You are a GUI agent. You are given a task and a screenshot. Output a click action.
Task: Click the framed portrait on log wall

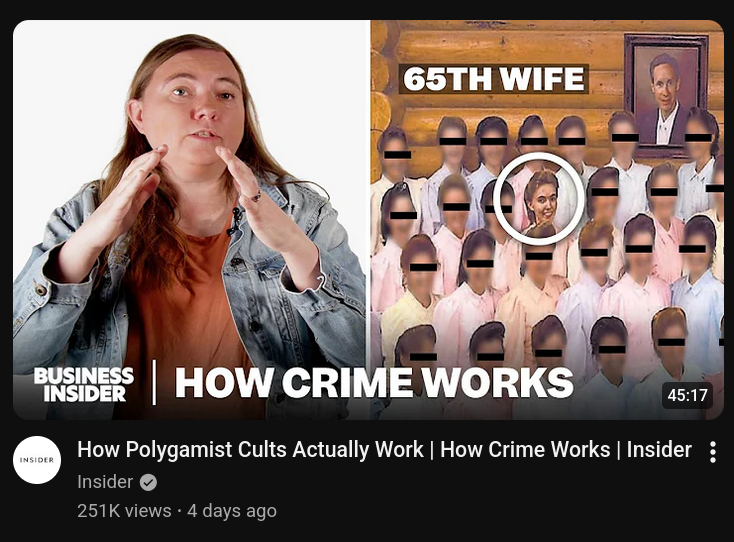(666, 96)
